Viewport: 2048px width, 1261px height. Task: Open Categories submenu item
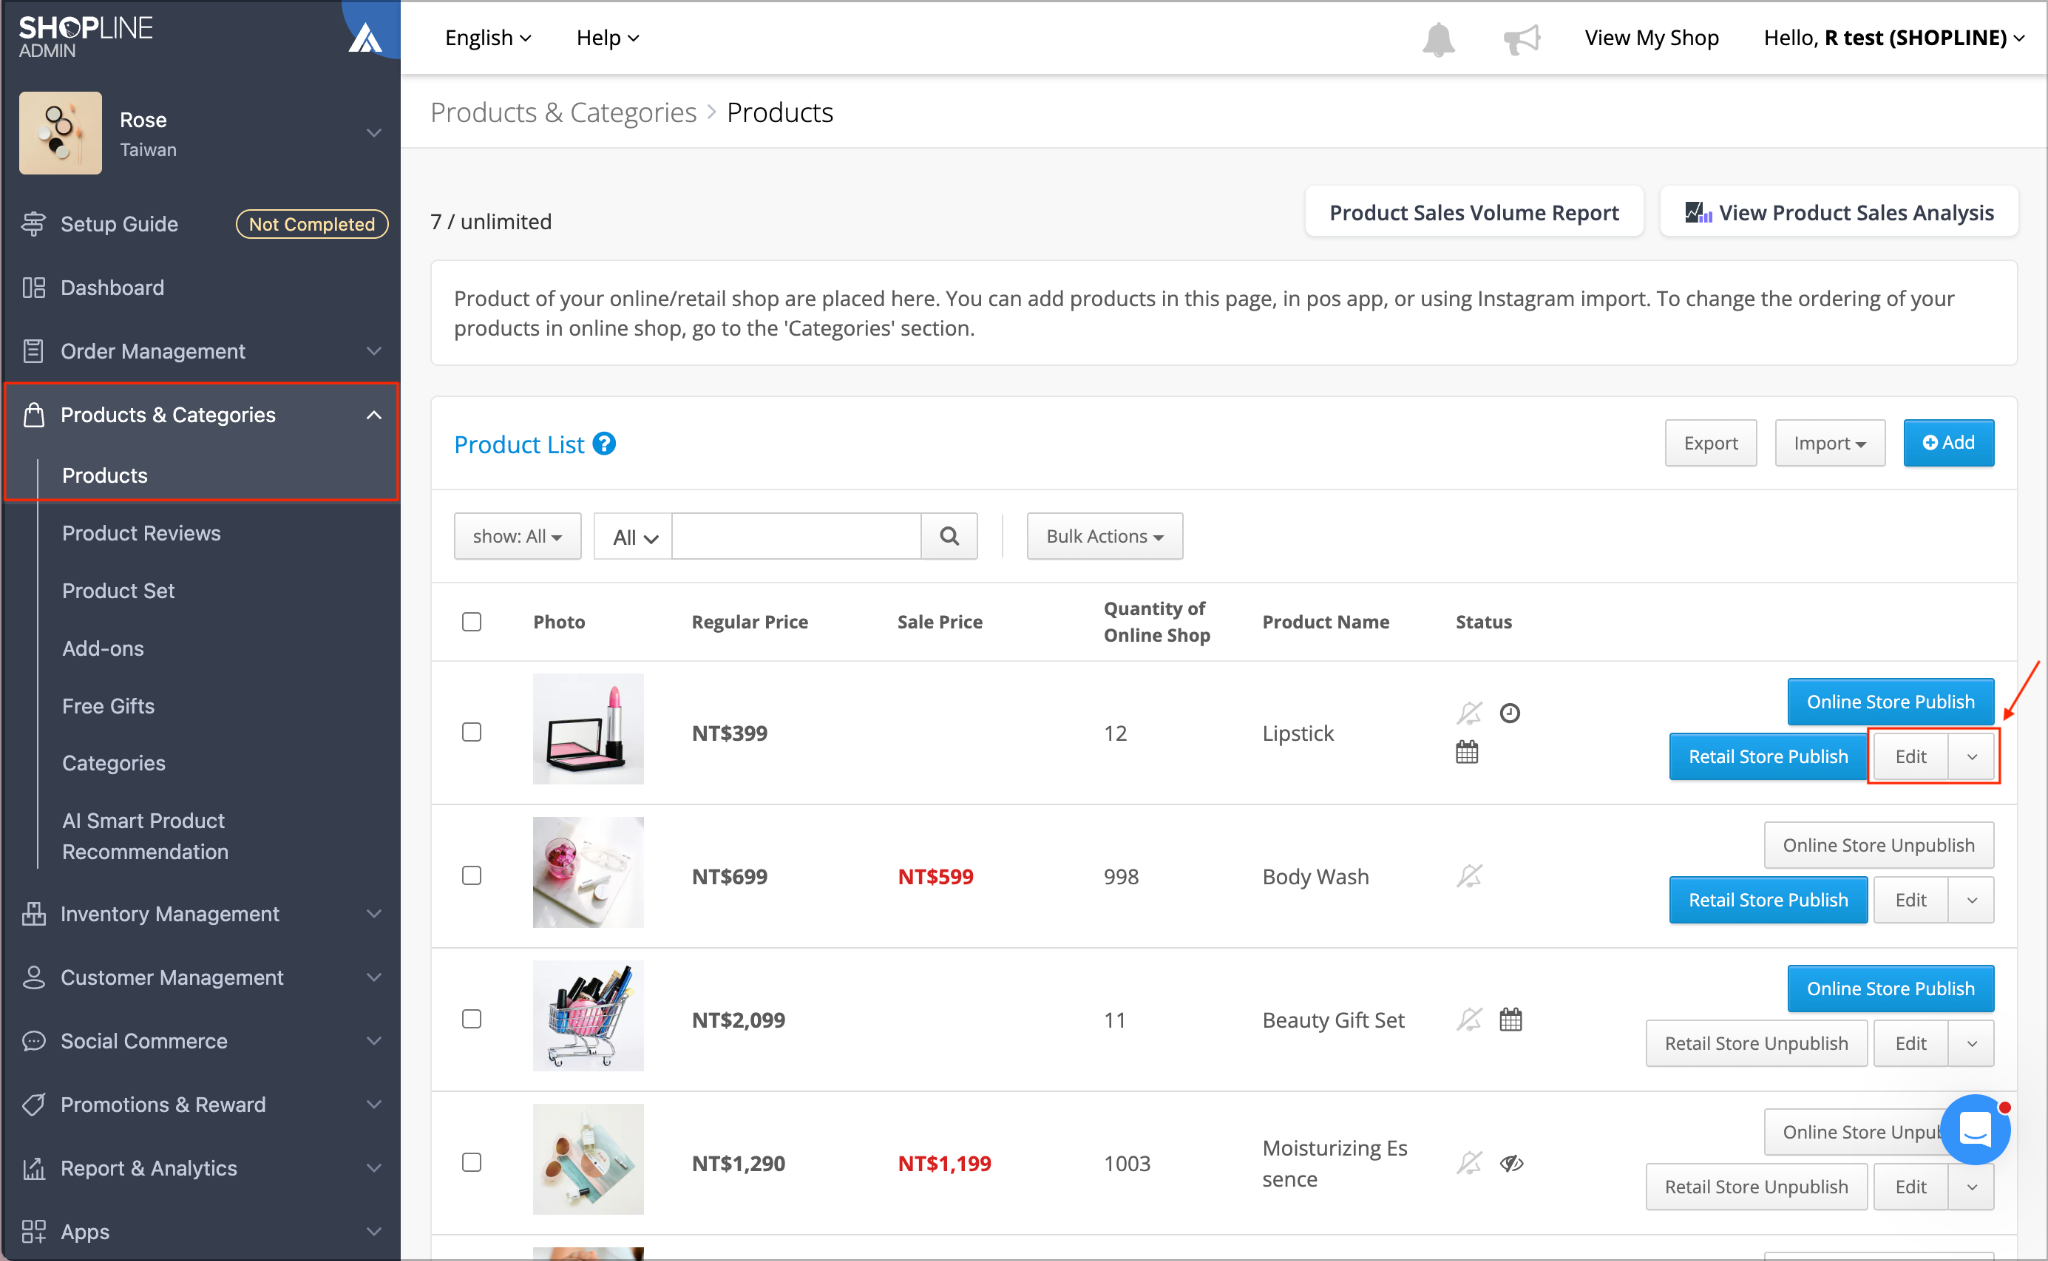click(x=114, y=763)
